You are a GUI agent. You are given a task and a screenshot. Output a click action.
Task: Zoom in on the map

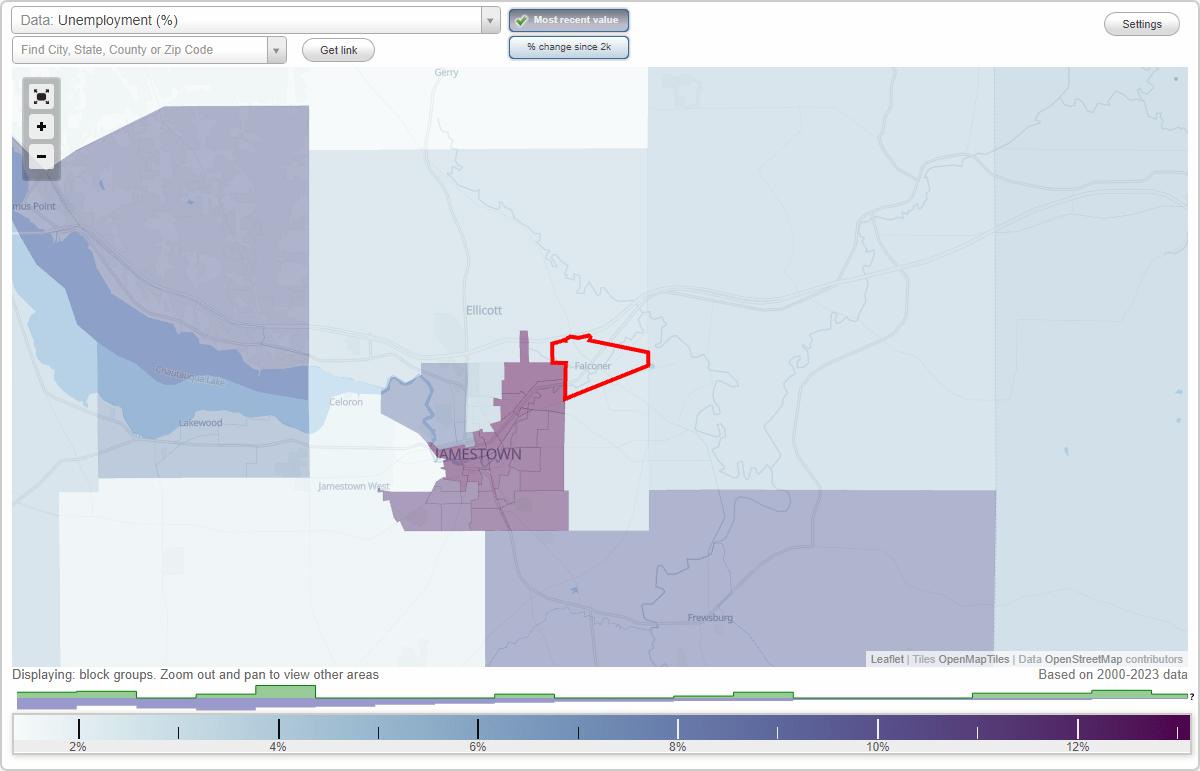[41, 127]
